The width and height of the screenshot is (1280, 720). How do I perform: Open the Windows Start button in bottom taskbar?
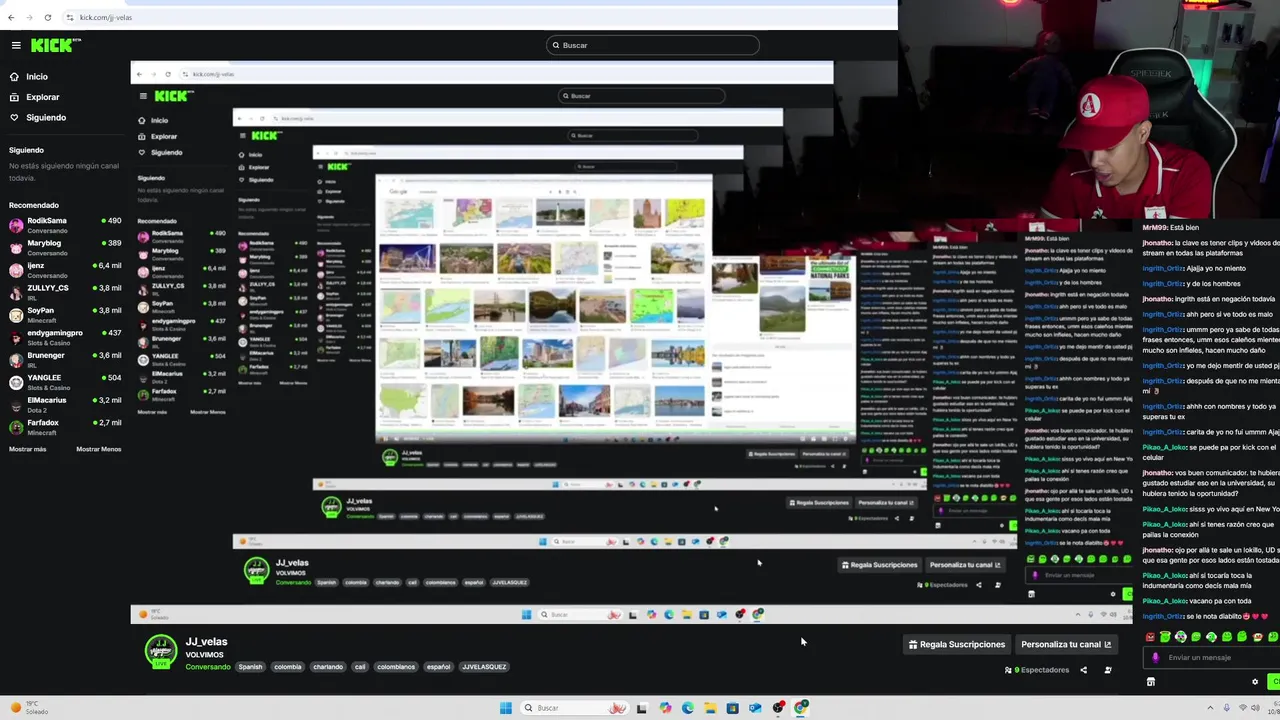(x=506, y=708)
